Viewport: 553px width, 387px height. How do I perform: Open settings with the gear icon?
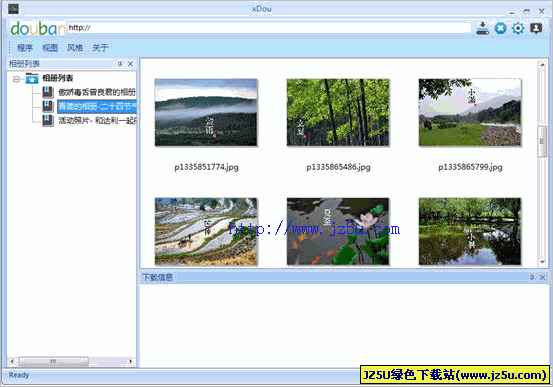518,28
